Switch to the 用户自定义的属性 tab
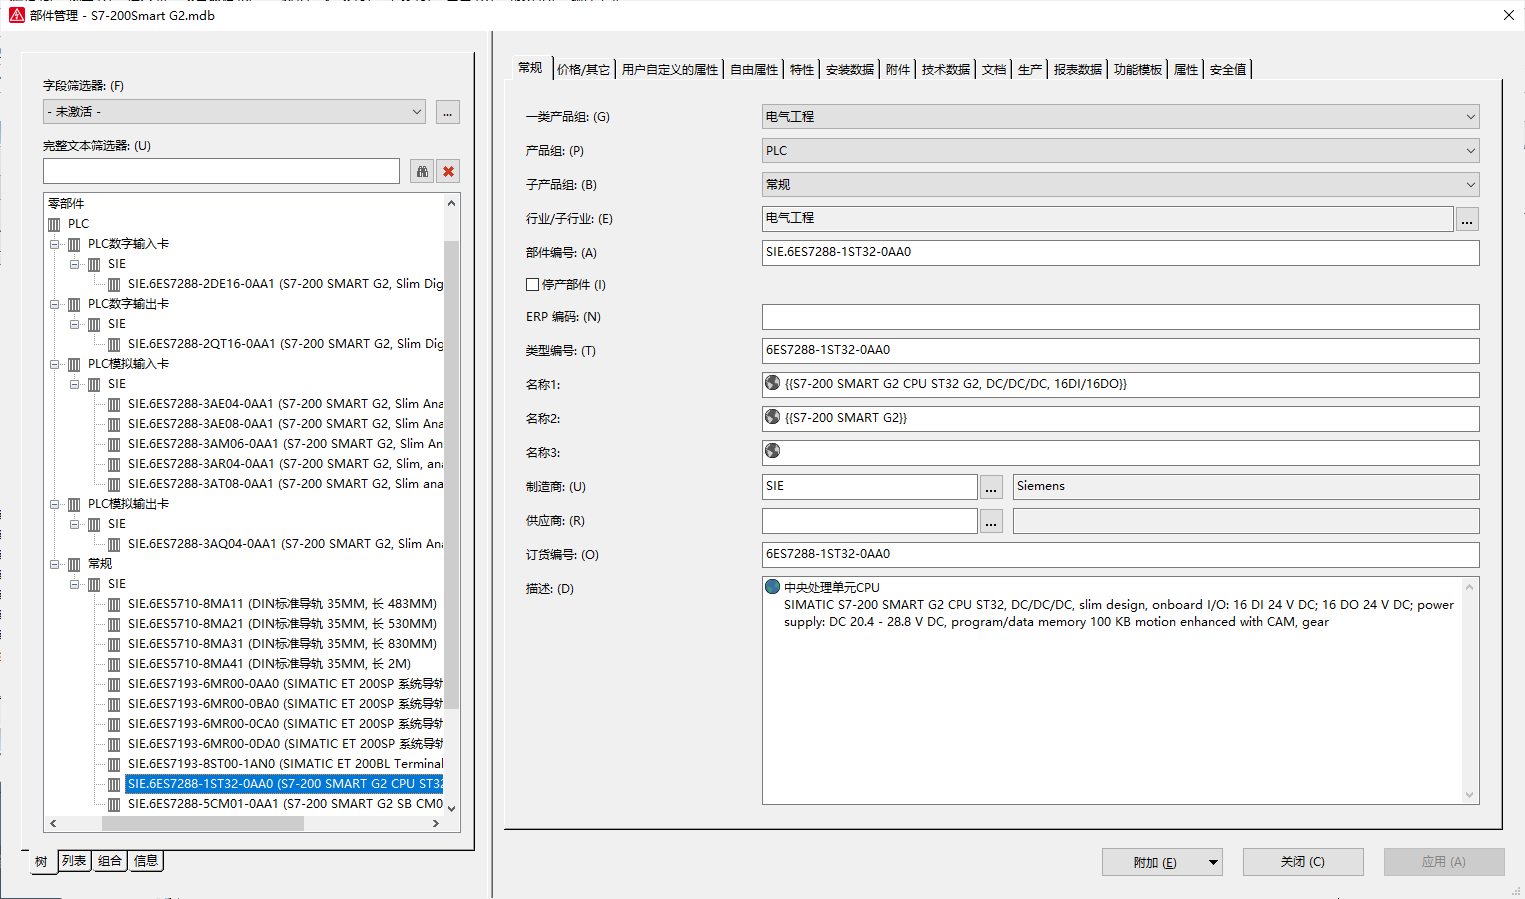Screen dimensions: 1525x899 click(x=670, y=69)
